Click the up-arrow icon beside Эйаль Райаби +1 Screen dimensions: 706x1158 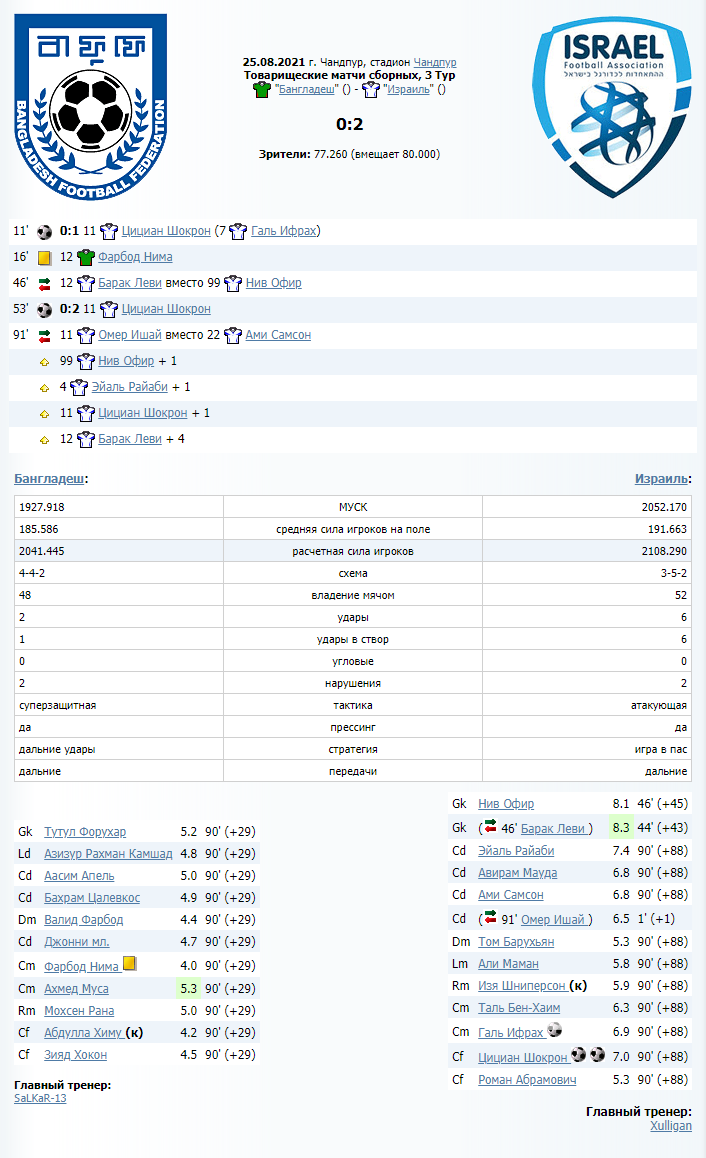44,387
